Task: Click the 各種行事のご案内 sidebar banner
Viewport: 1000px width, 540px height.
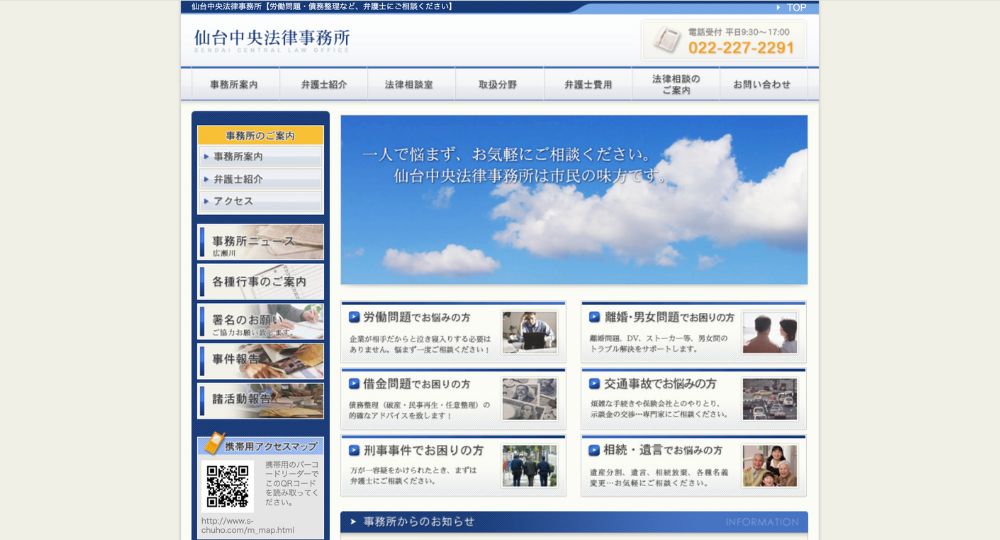Action: click(x=260, y=282)
